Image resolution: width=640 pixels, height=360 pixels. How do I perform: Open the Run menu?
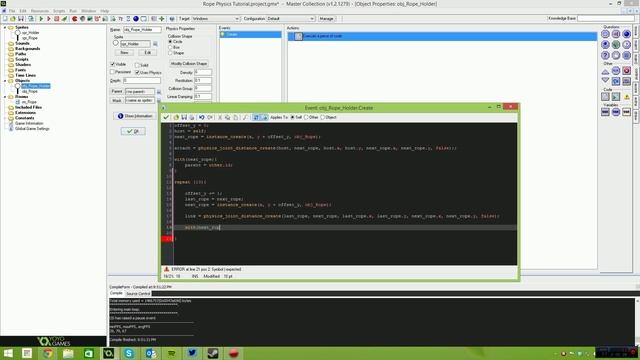point(73,11)
